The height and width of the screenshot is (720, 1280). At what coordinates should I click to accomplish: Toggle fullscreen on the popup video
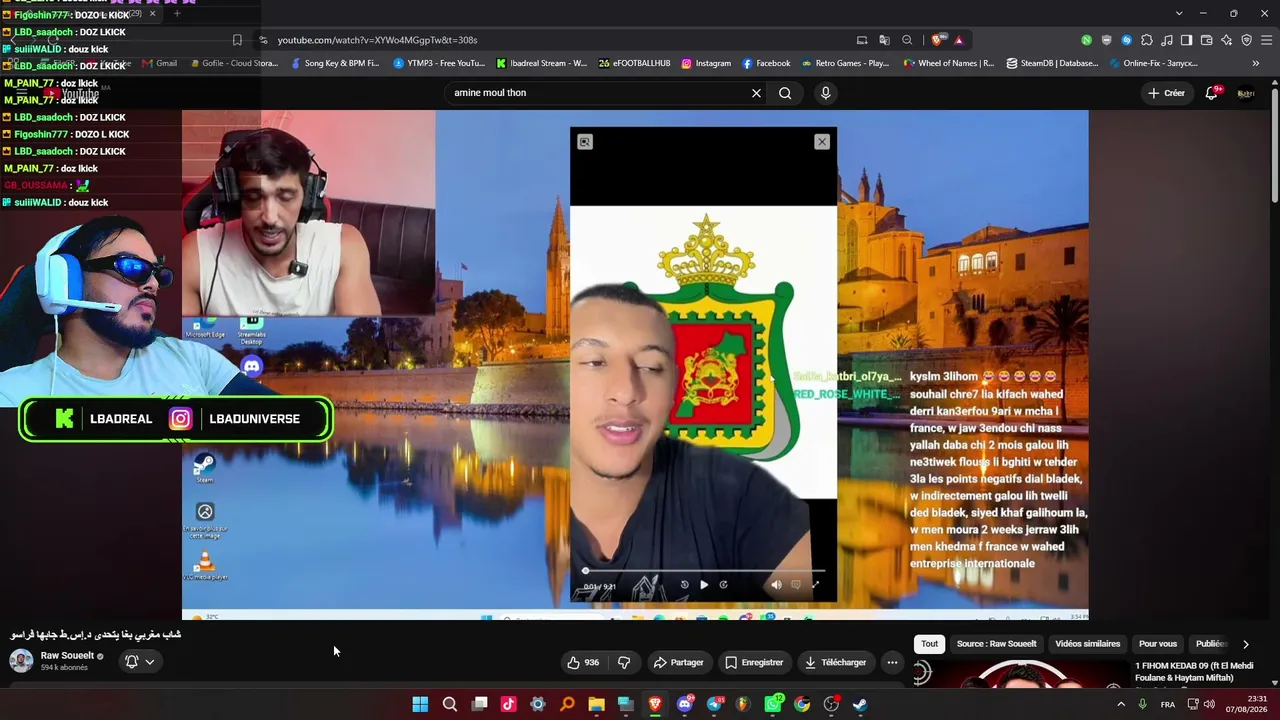815,585
